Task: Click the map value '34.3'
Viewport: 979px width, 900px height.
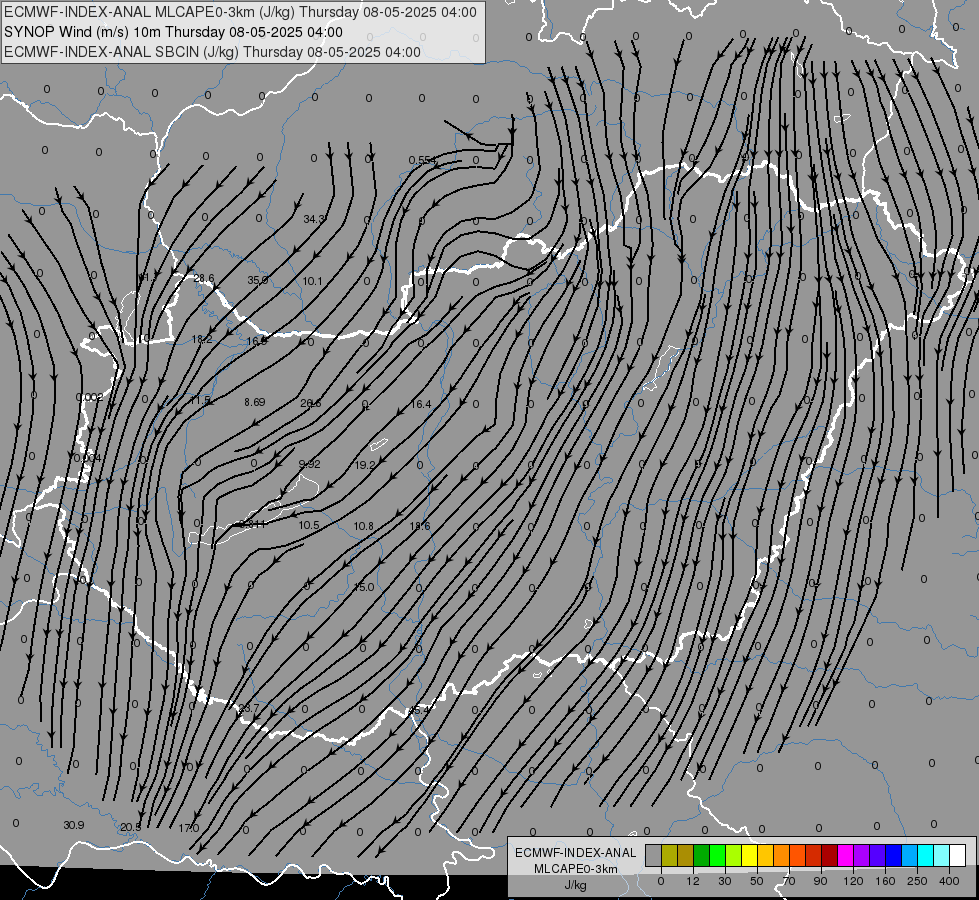Action: pos(314,219)
